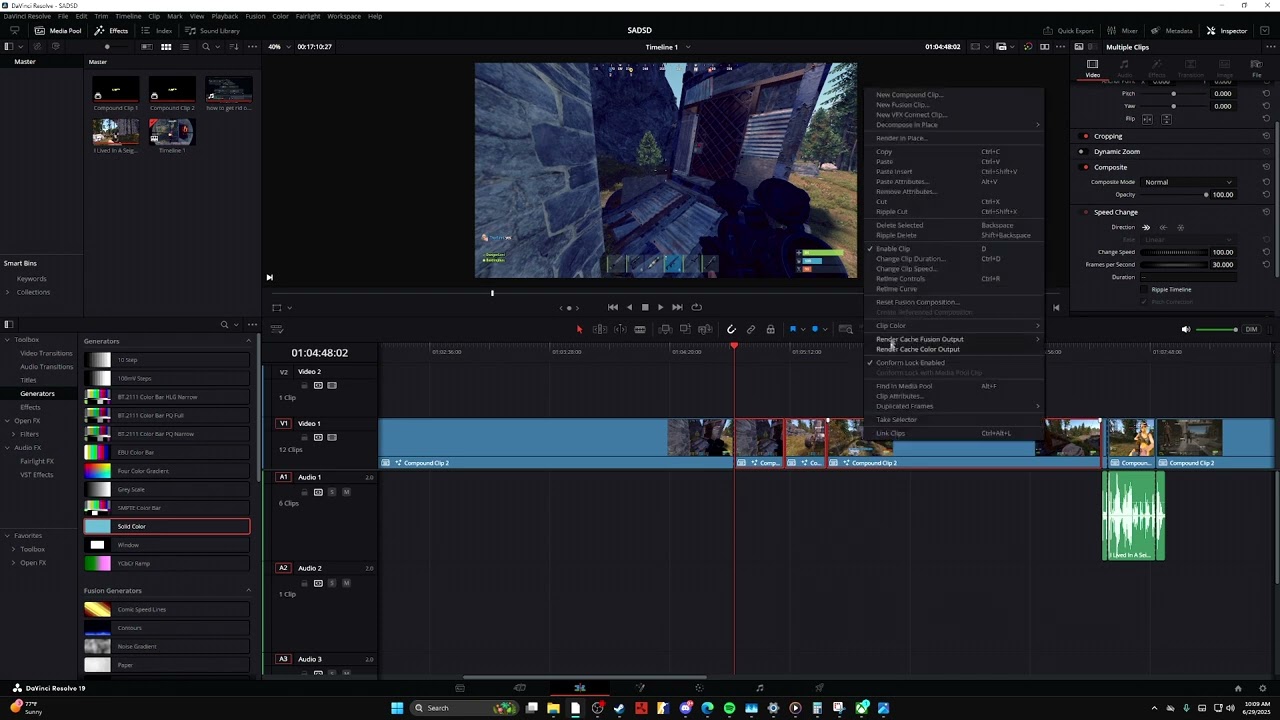The height and width of the screenshot is (720, 1280).
Task: Click the speaker mute icon near DIM
Action: coord(1186,329)
